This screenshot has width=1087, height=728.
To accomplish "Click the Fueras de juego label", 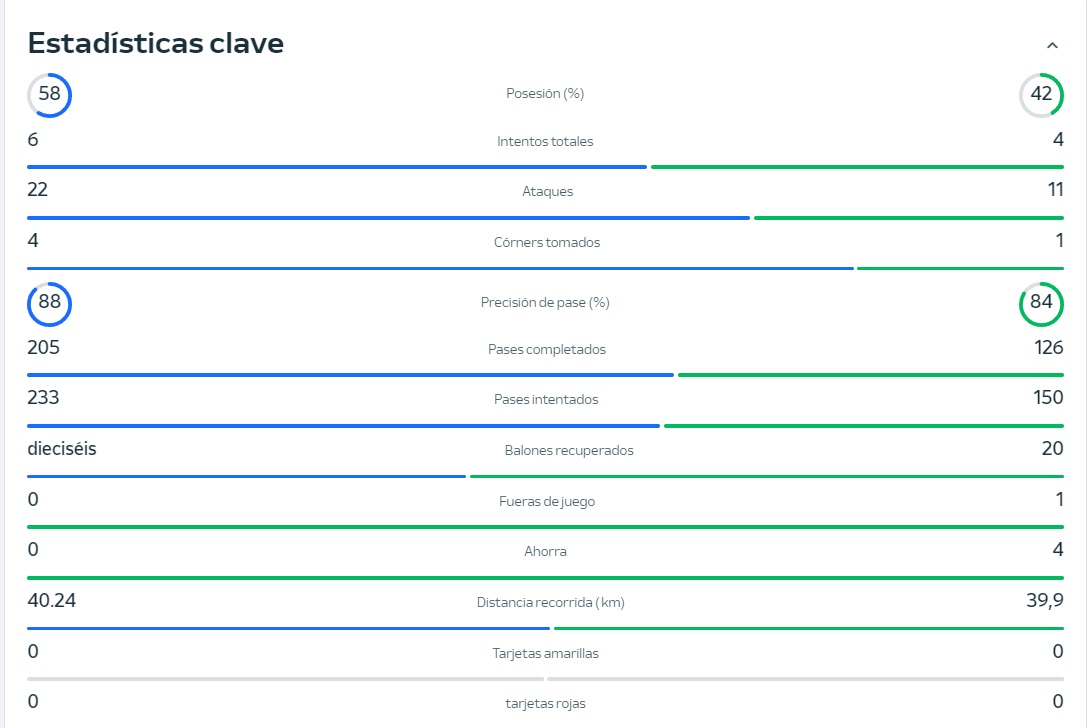I will 546,501.
